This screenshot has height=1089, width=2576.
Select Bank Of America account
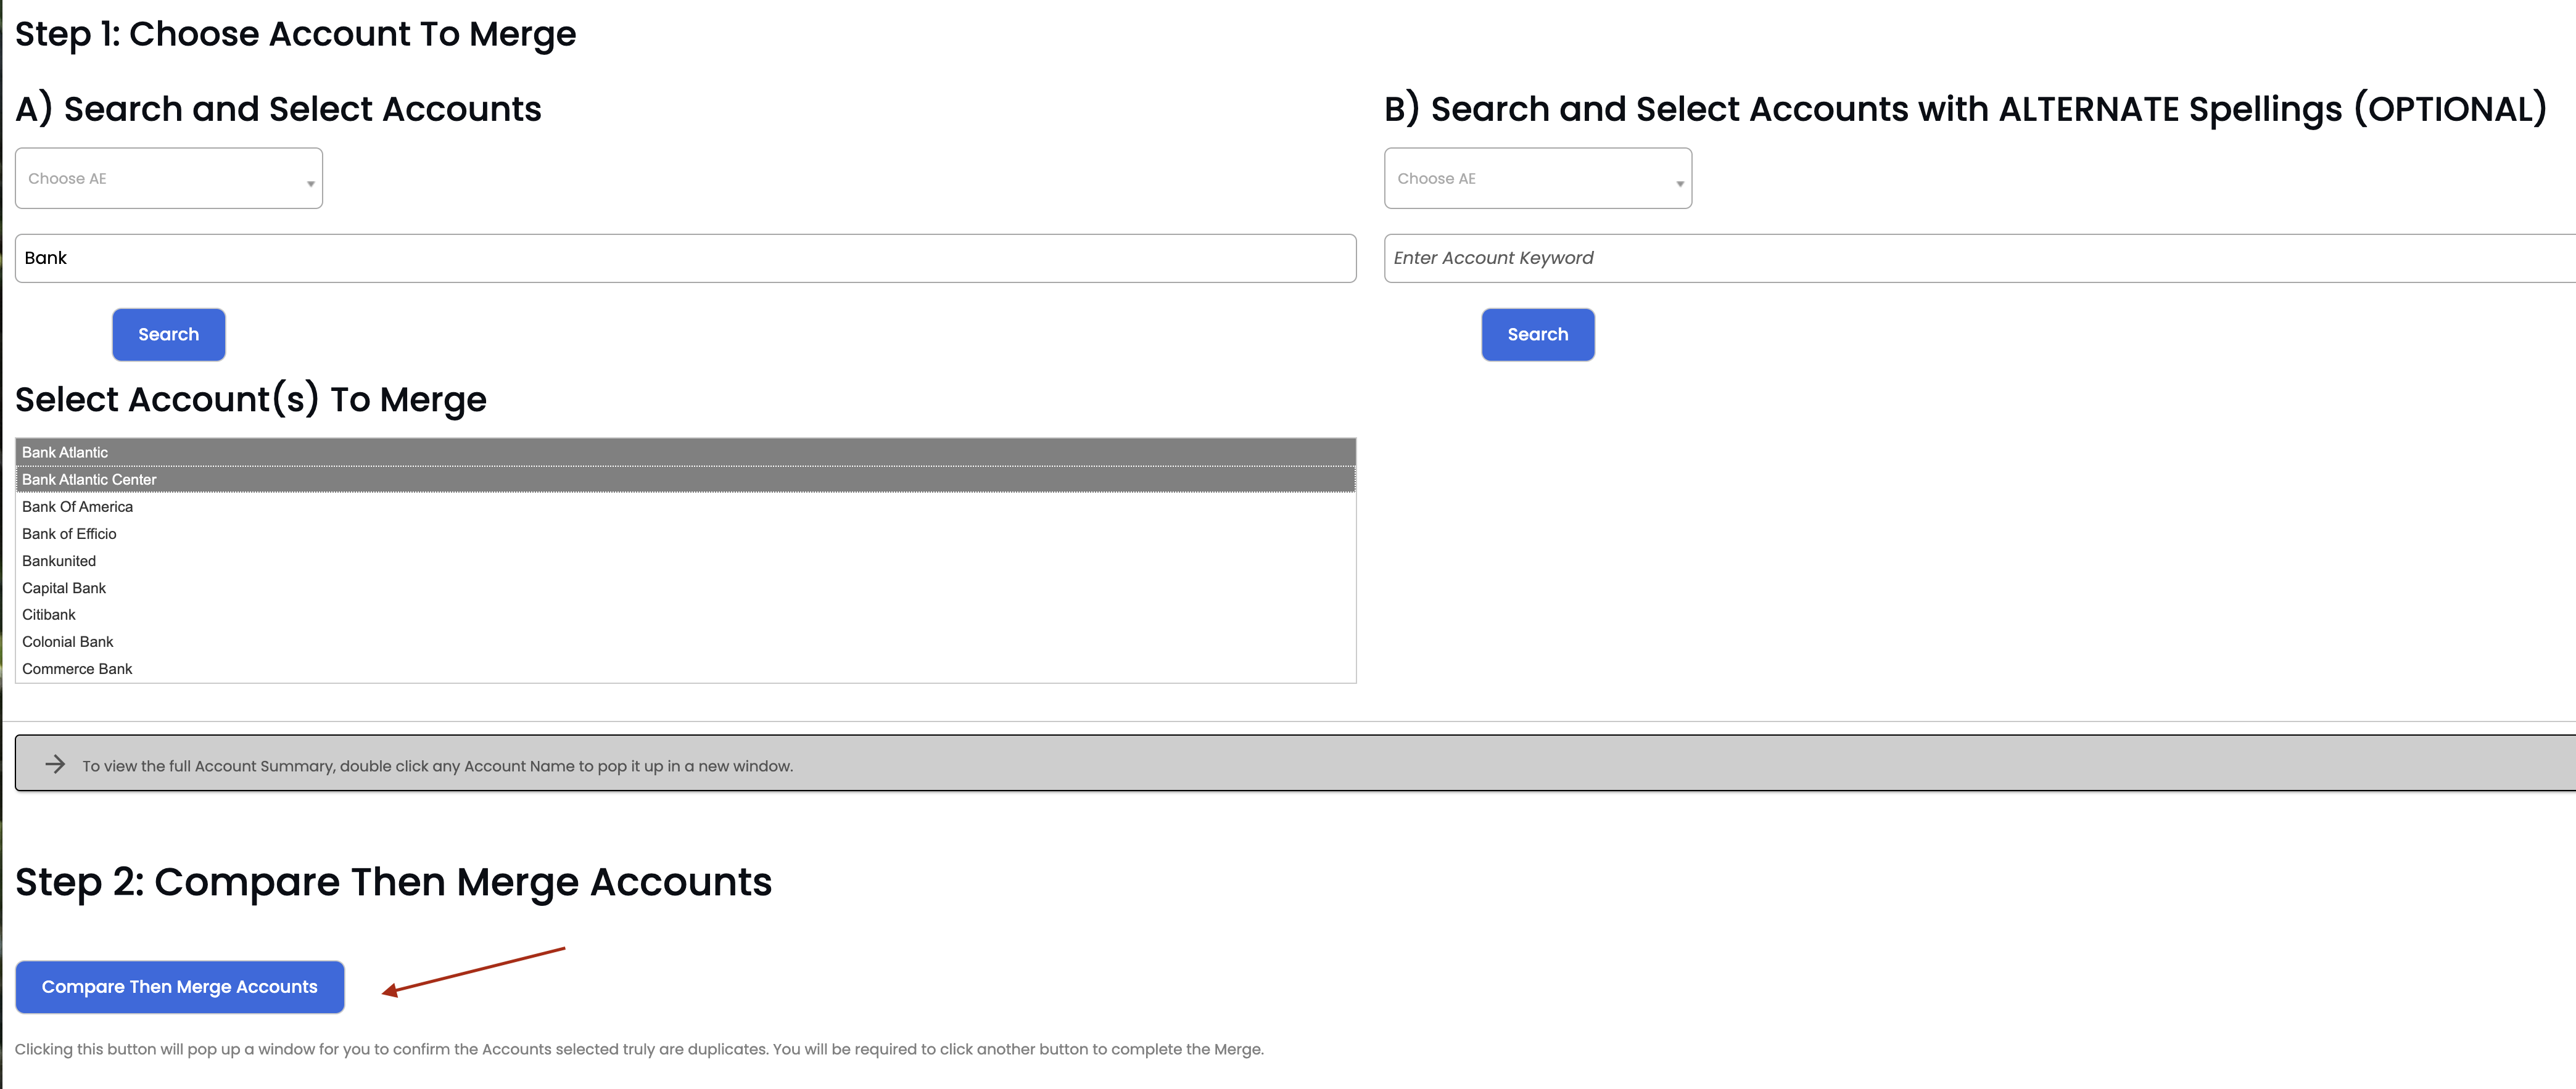686,506
